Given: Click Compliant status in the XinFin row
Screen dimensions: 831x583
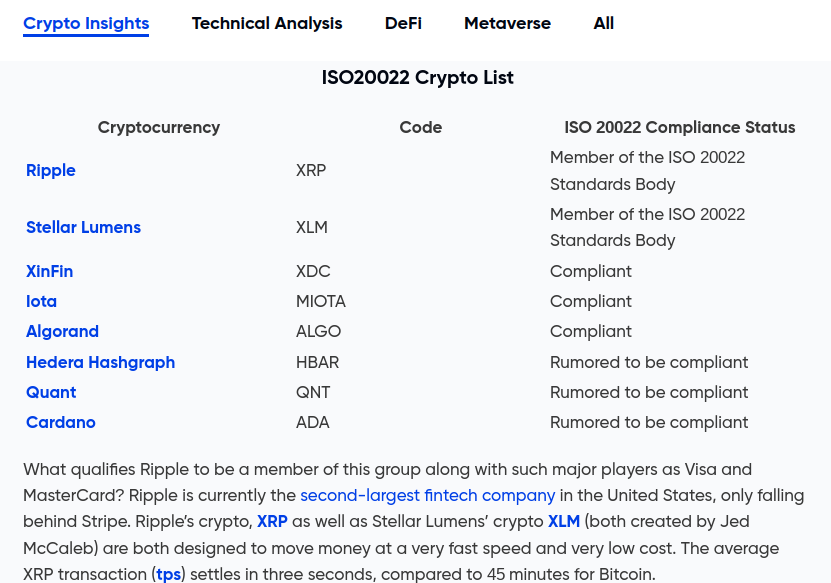Looking at the screenshot, I should [x=591, y=271].
